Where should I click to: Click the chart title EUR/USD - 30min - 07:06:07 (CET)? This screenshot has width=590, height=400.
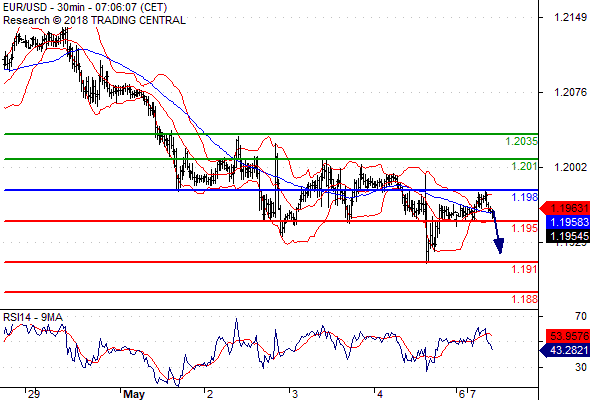[x=85, y=7]
